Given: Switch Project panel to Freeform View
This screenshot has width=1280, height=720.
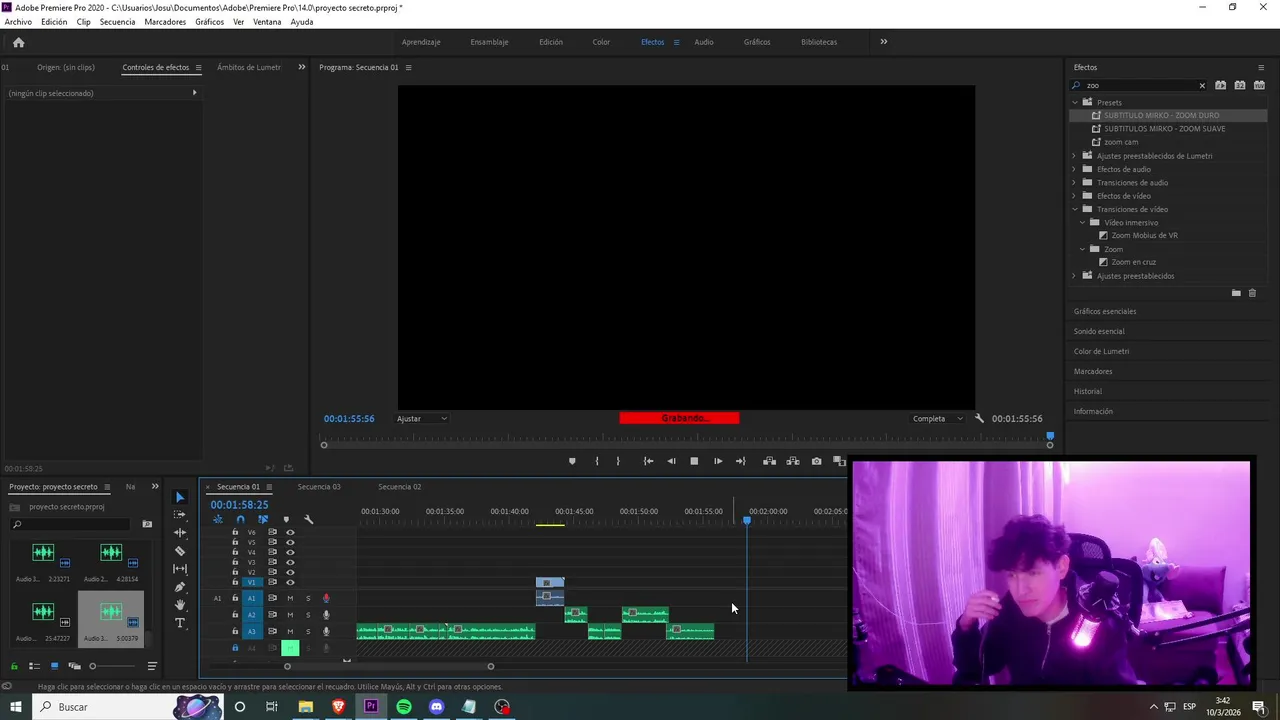Looking at the screenshot, I should pyautogui.click(x=74, y=666).
